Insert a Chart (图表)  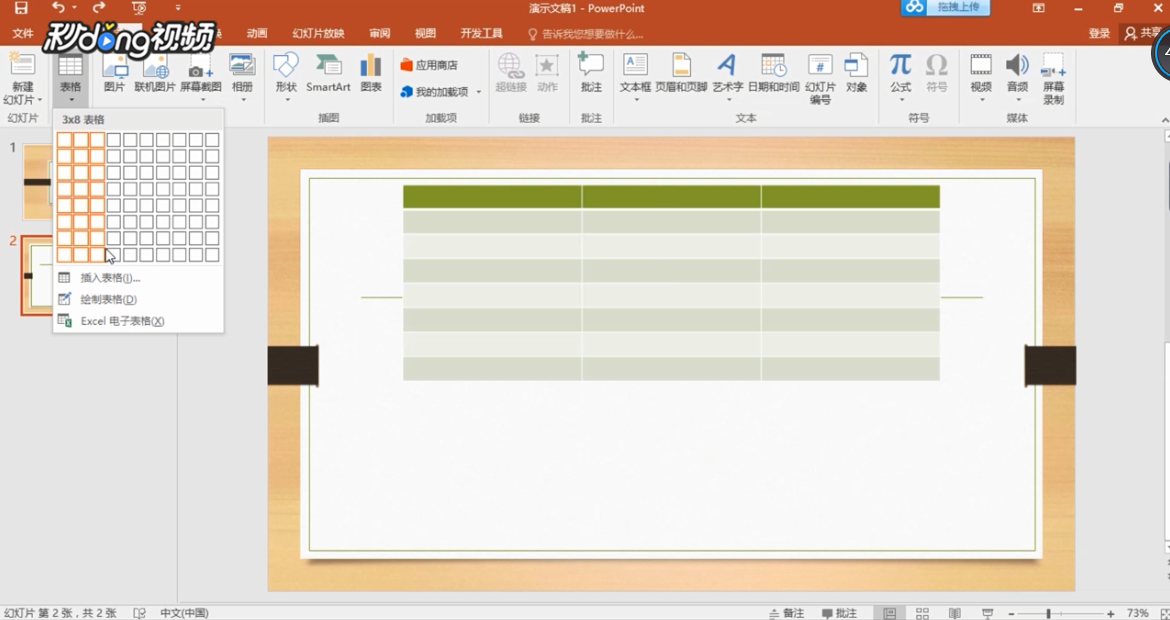click(x=371, y=73)
